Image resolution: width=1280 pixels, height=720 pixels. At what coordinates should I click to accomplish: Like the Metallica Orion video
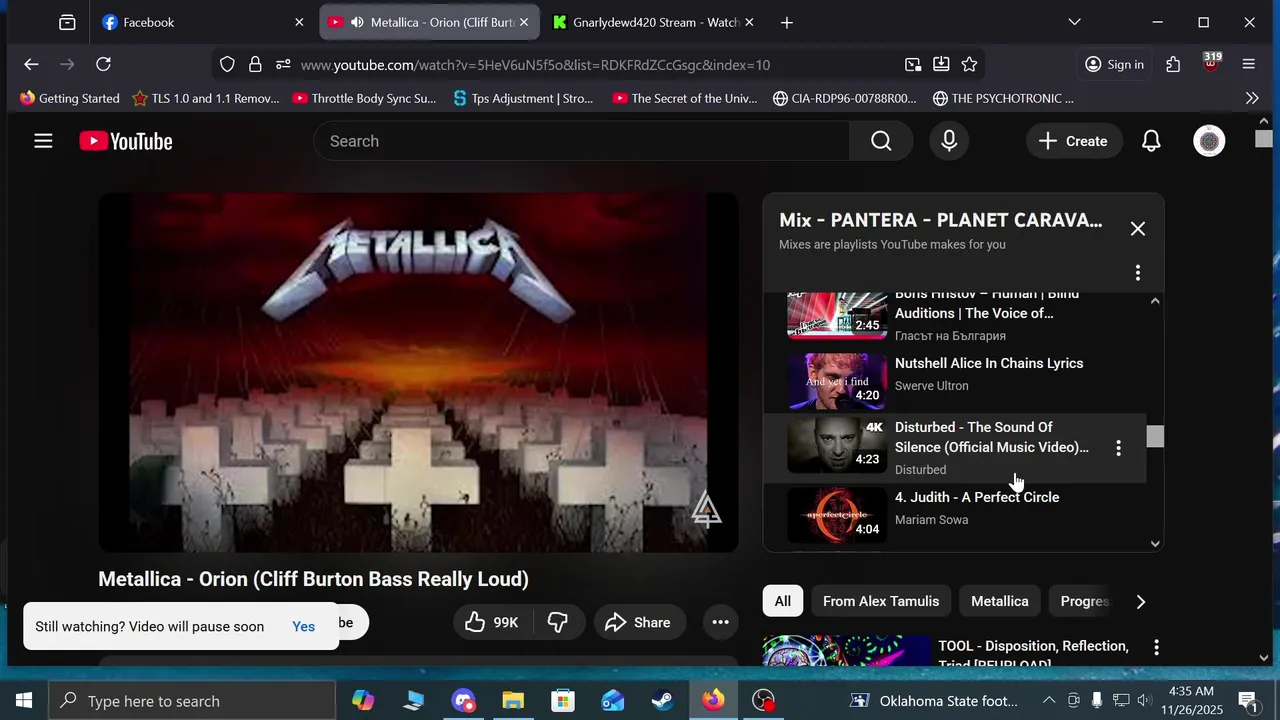[493, 622]
